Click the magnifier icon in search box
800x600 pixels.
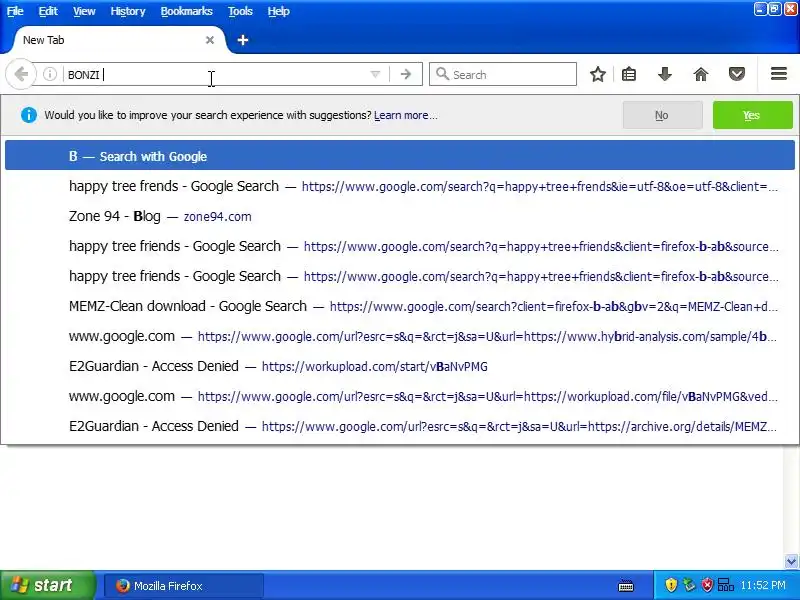[x=442, y=74]
